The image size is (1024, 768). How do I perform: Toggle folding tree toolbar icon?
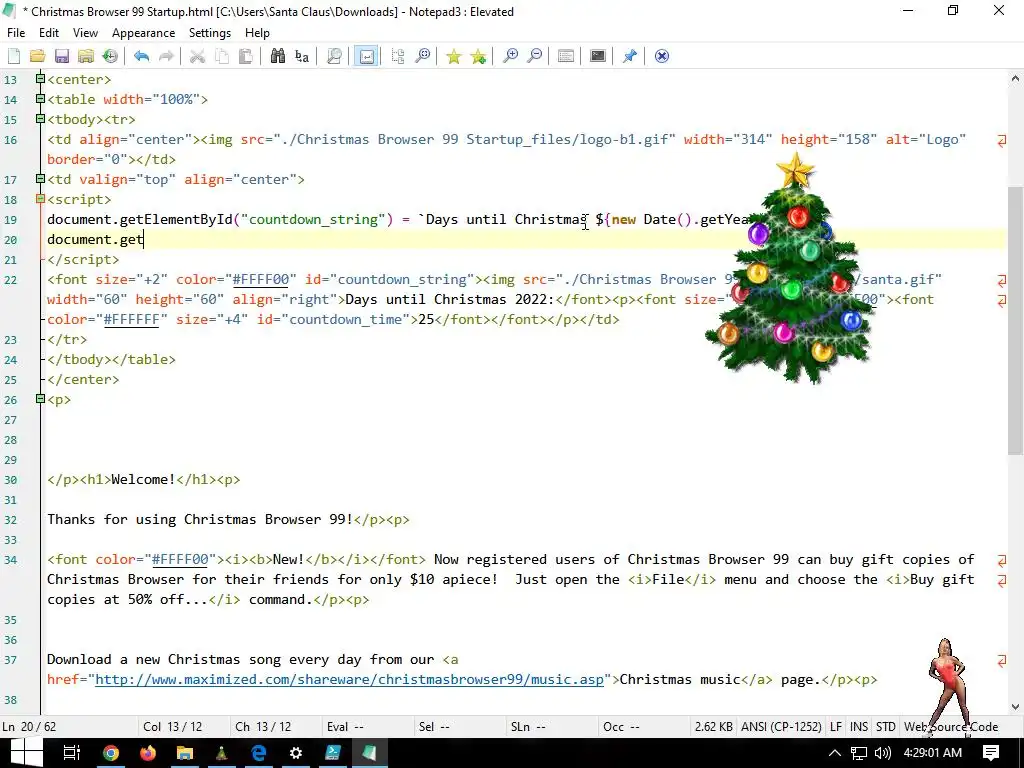[398, 56]
